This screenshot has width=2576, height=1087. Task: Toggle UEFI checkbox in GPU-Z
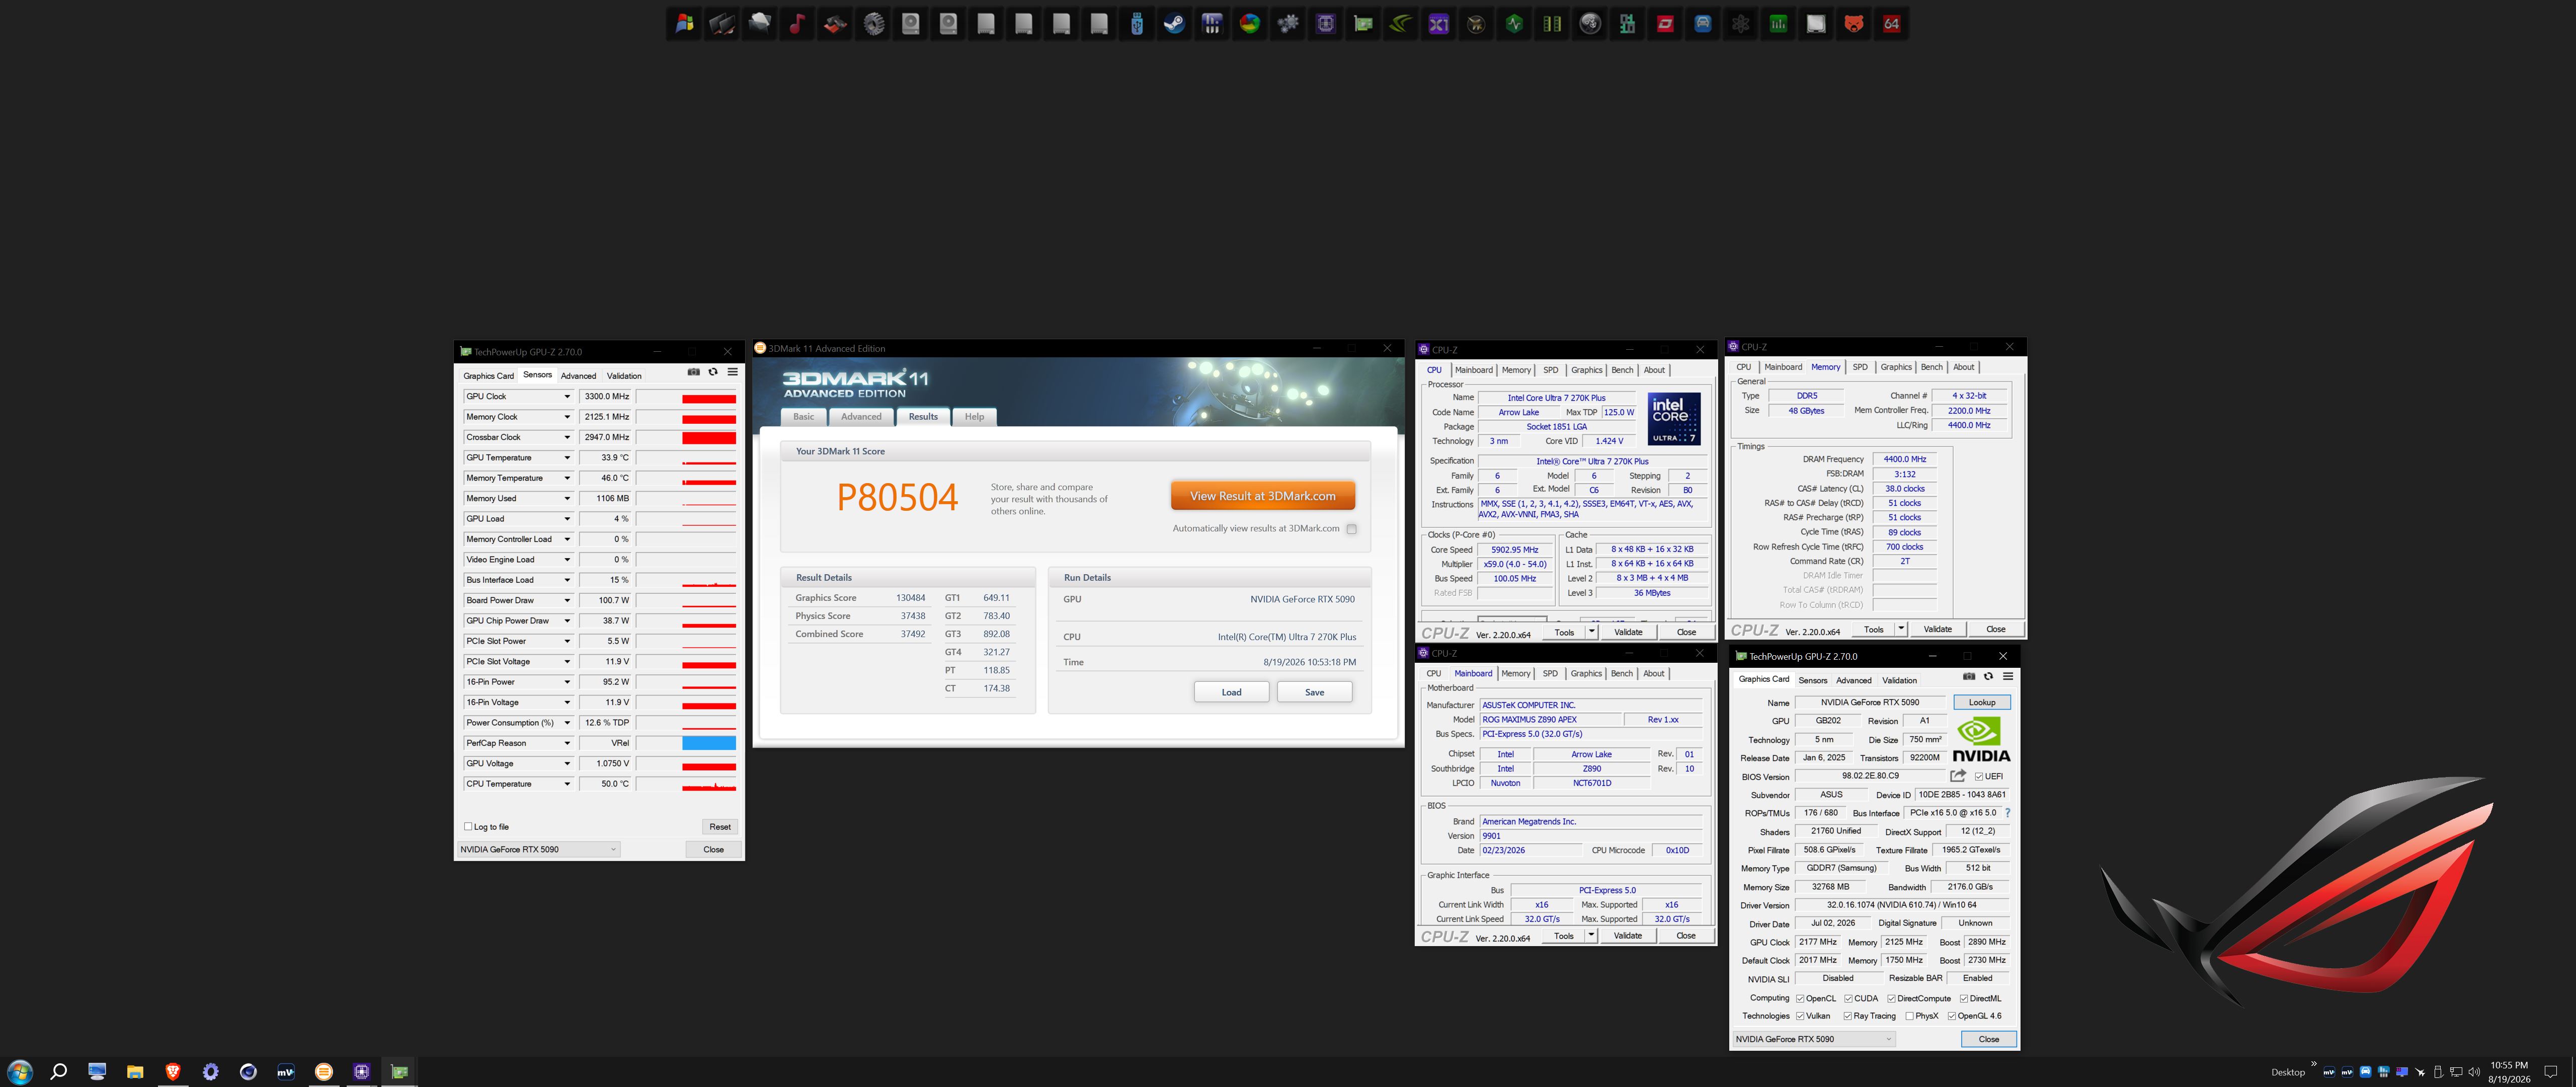point(1979,777)
